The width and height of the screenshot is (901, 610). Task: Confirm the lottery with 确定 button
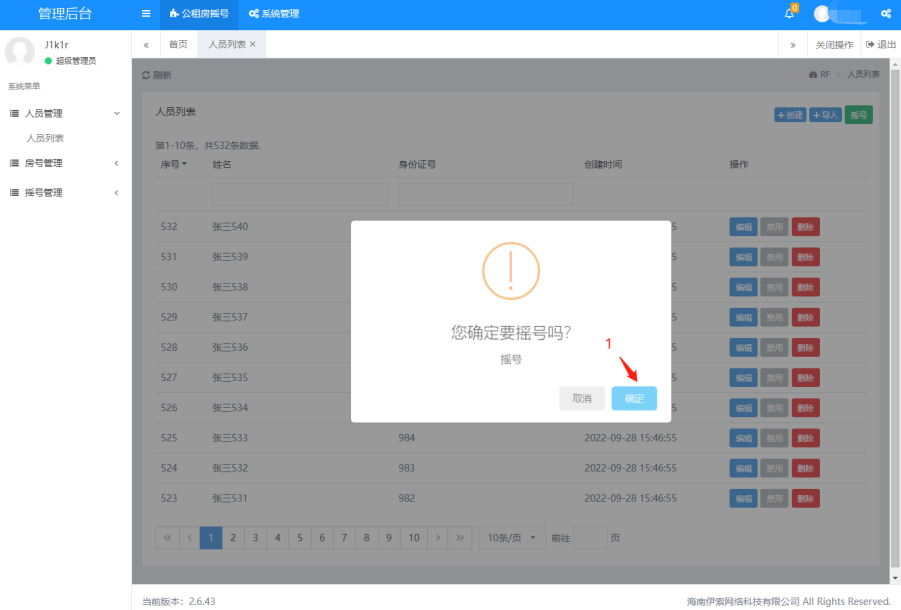[634, 398]
